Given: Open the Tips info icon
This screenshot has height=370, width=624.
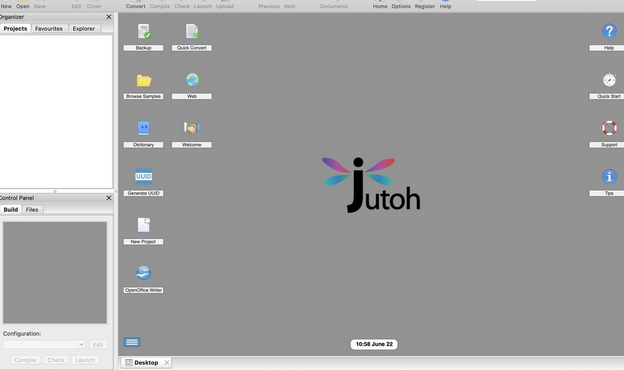Looking at the screenshot, I should (609, 176).
